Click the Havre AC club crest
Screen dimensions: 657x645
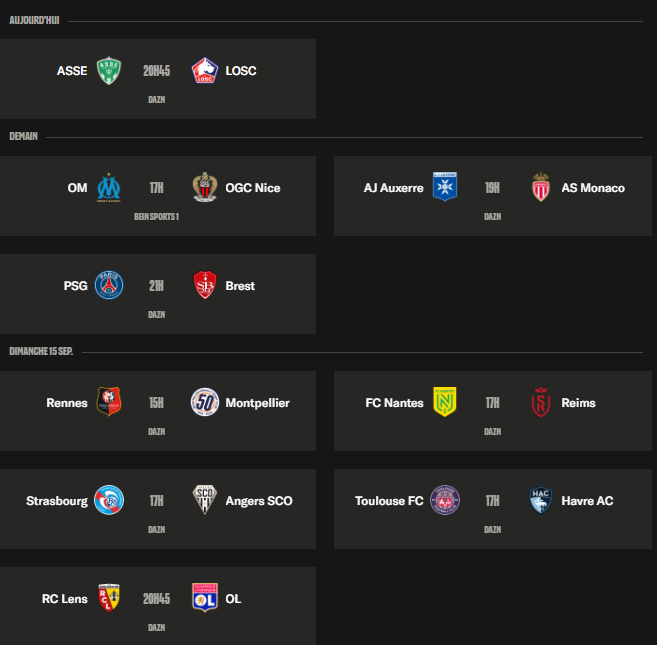(x=541, y=500)
